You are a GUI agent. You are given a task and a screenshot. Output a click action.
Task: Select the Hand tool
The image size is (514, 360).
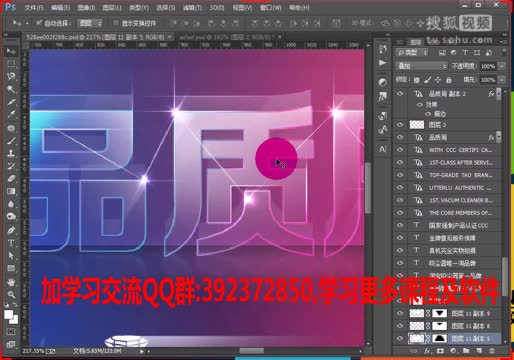pos(11,282)
